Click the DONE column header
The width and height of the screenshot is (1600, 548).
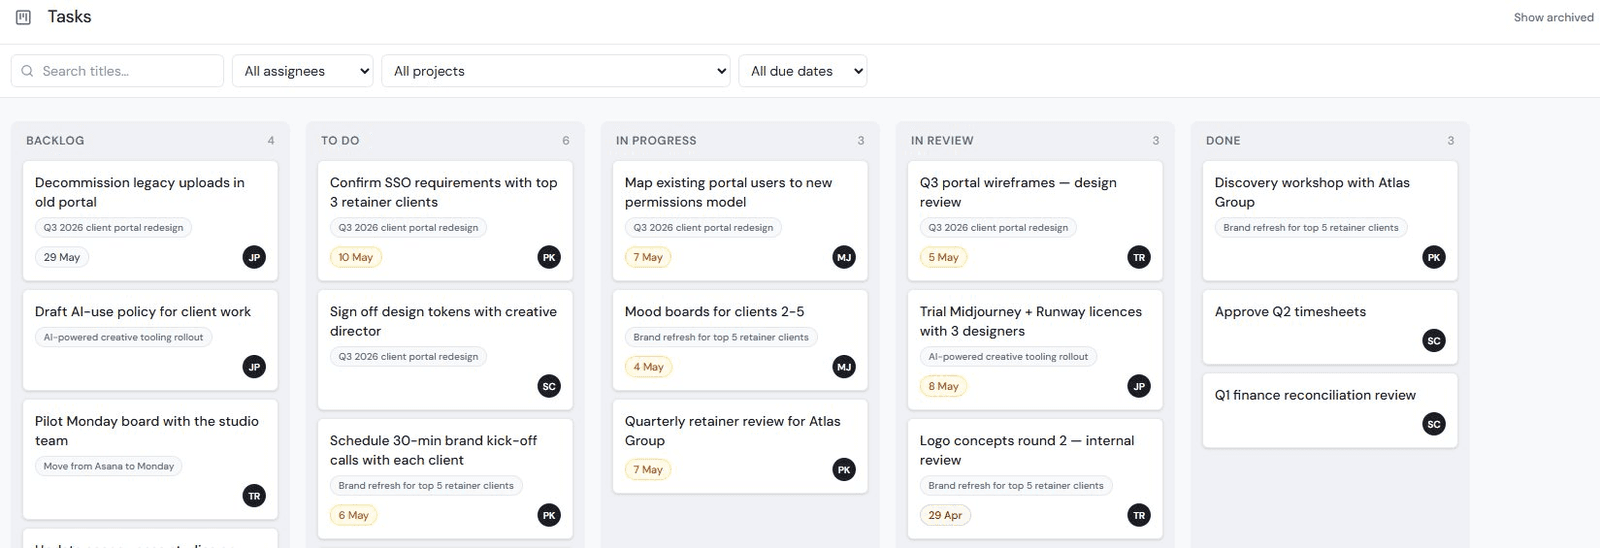click(1223, 141)
